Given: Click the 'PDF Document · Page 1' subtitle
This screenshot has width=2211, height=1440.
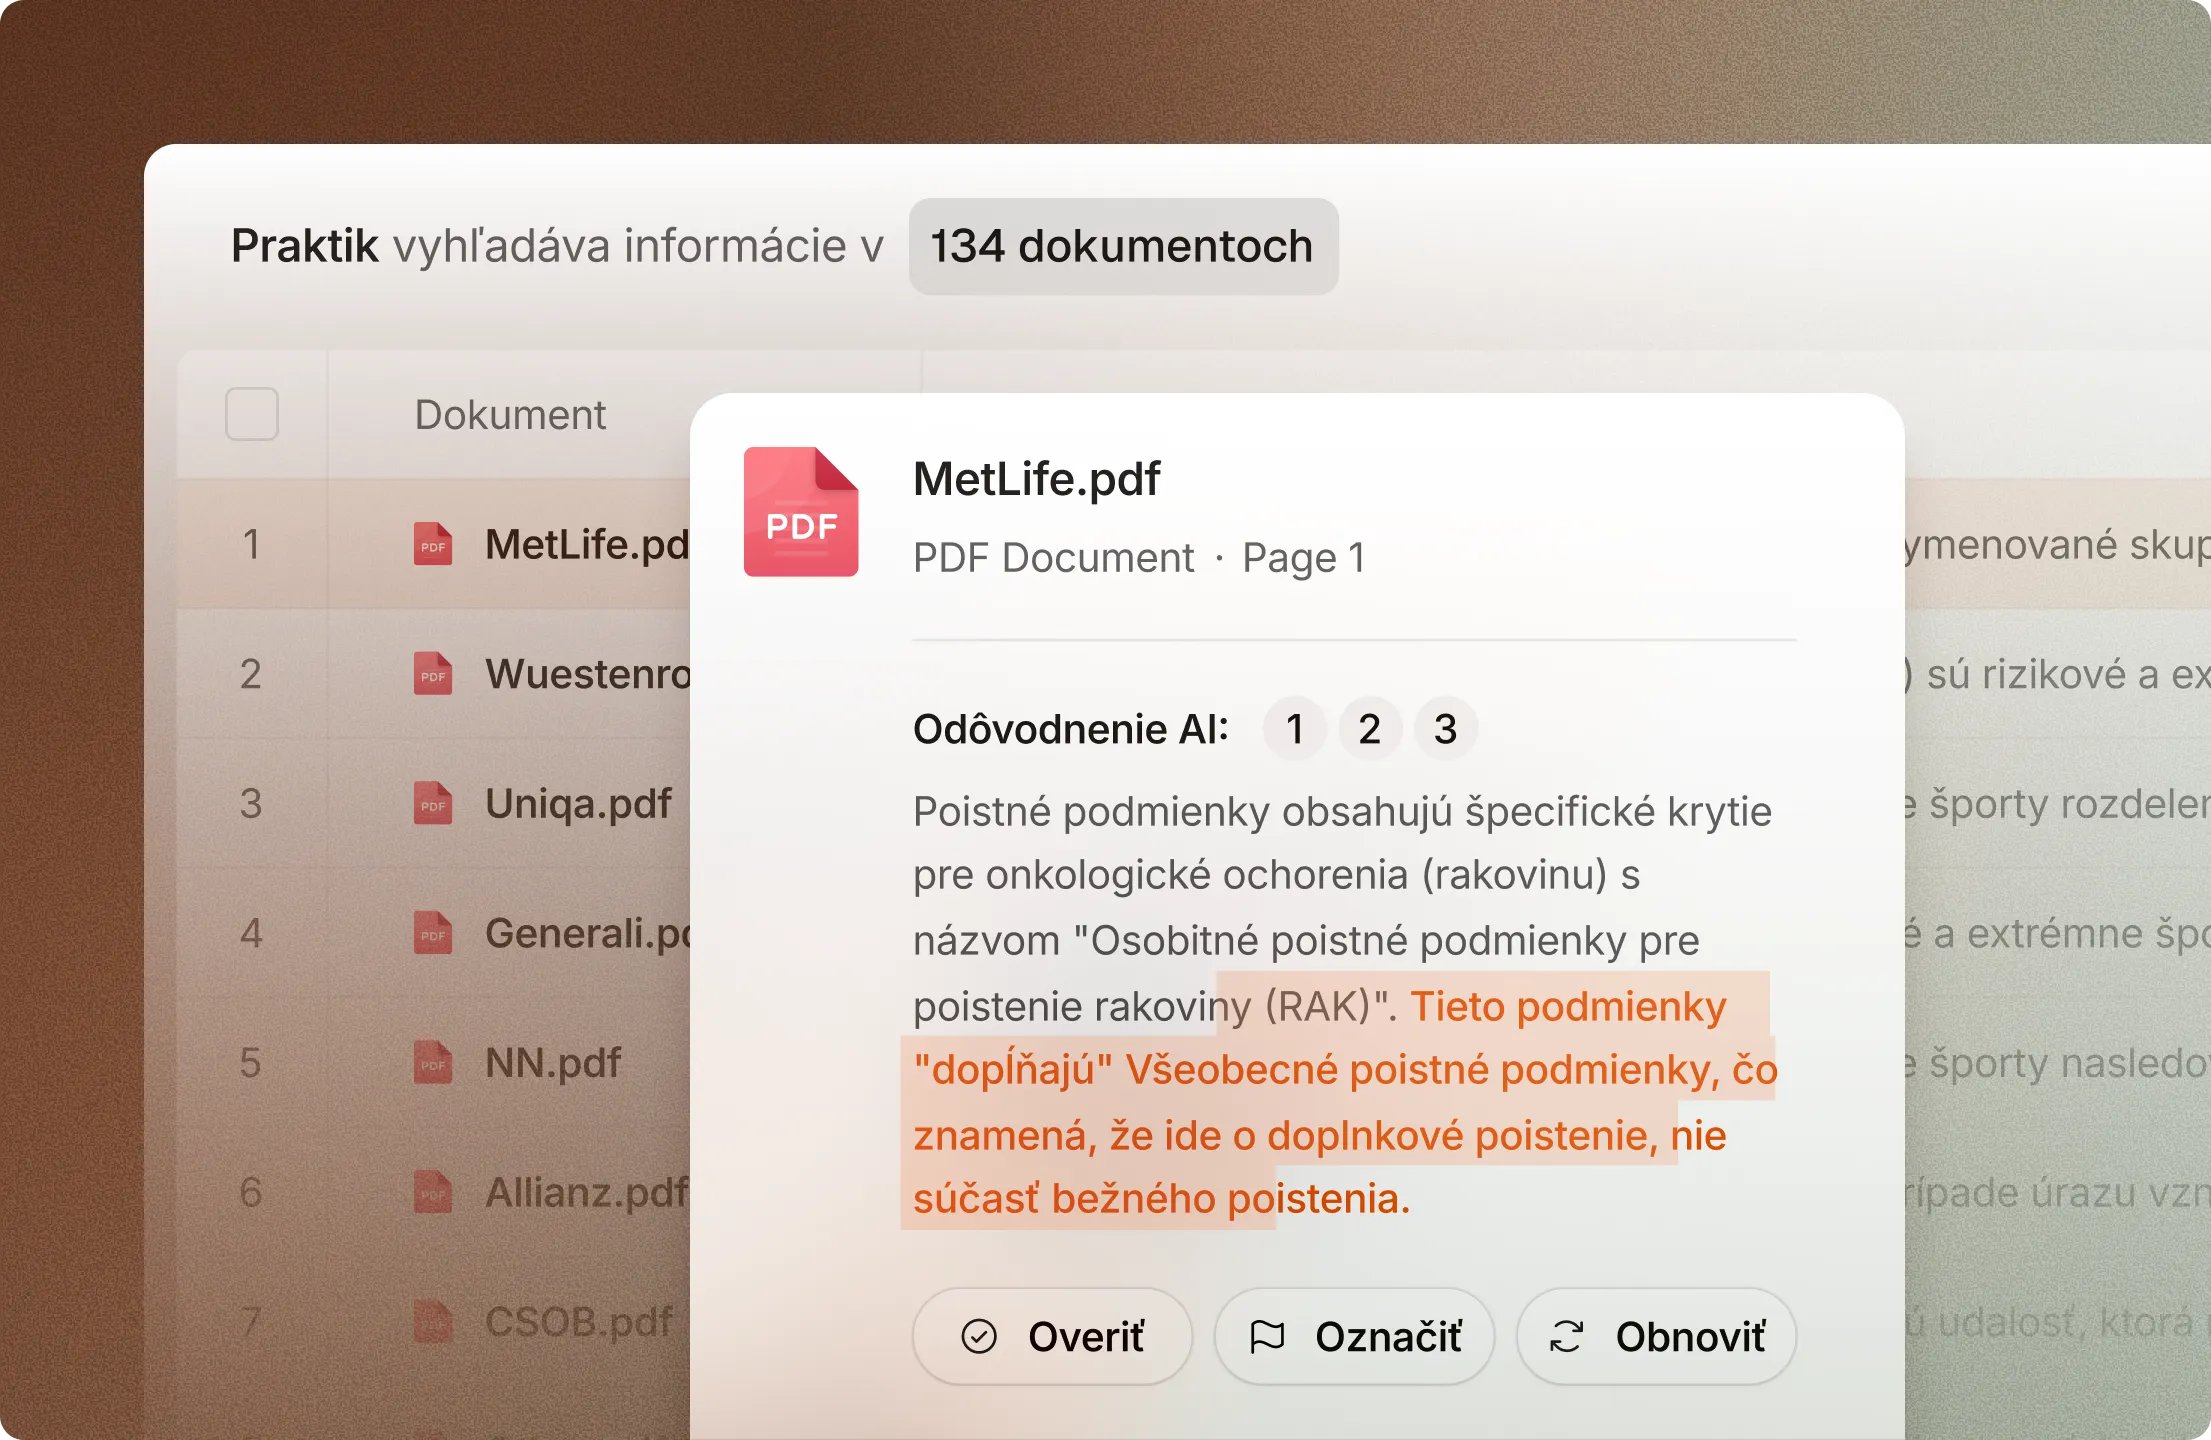Looking at the screenshot, I should (x=1139, y=558).
